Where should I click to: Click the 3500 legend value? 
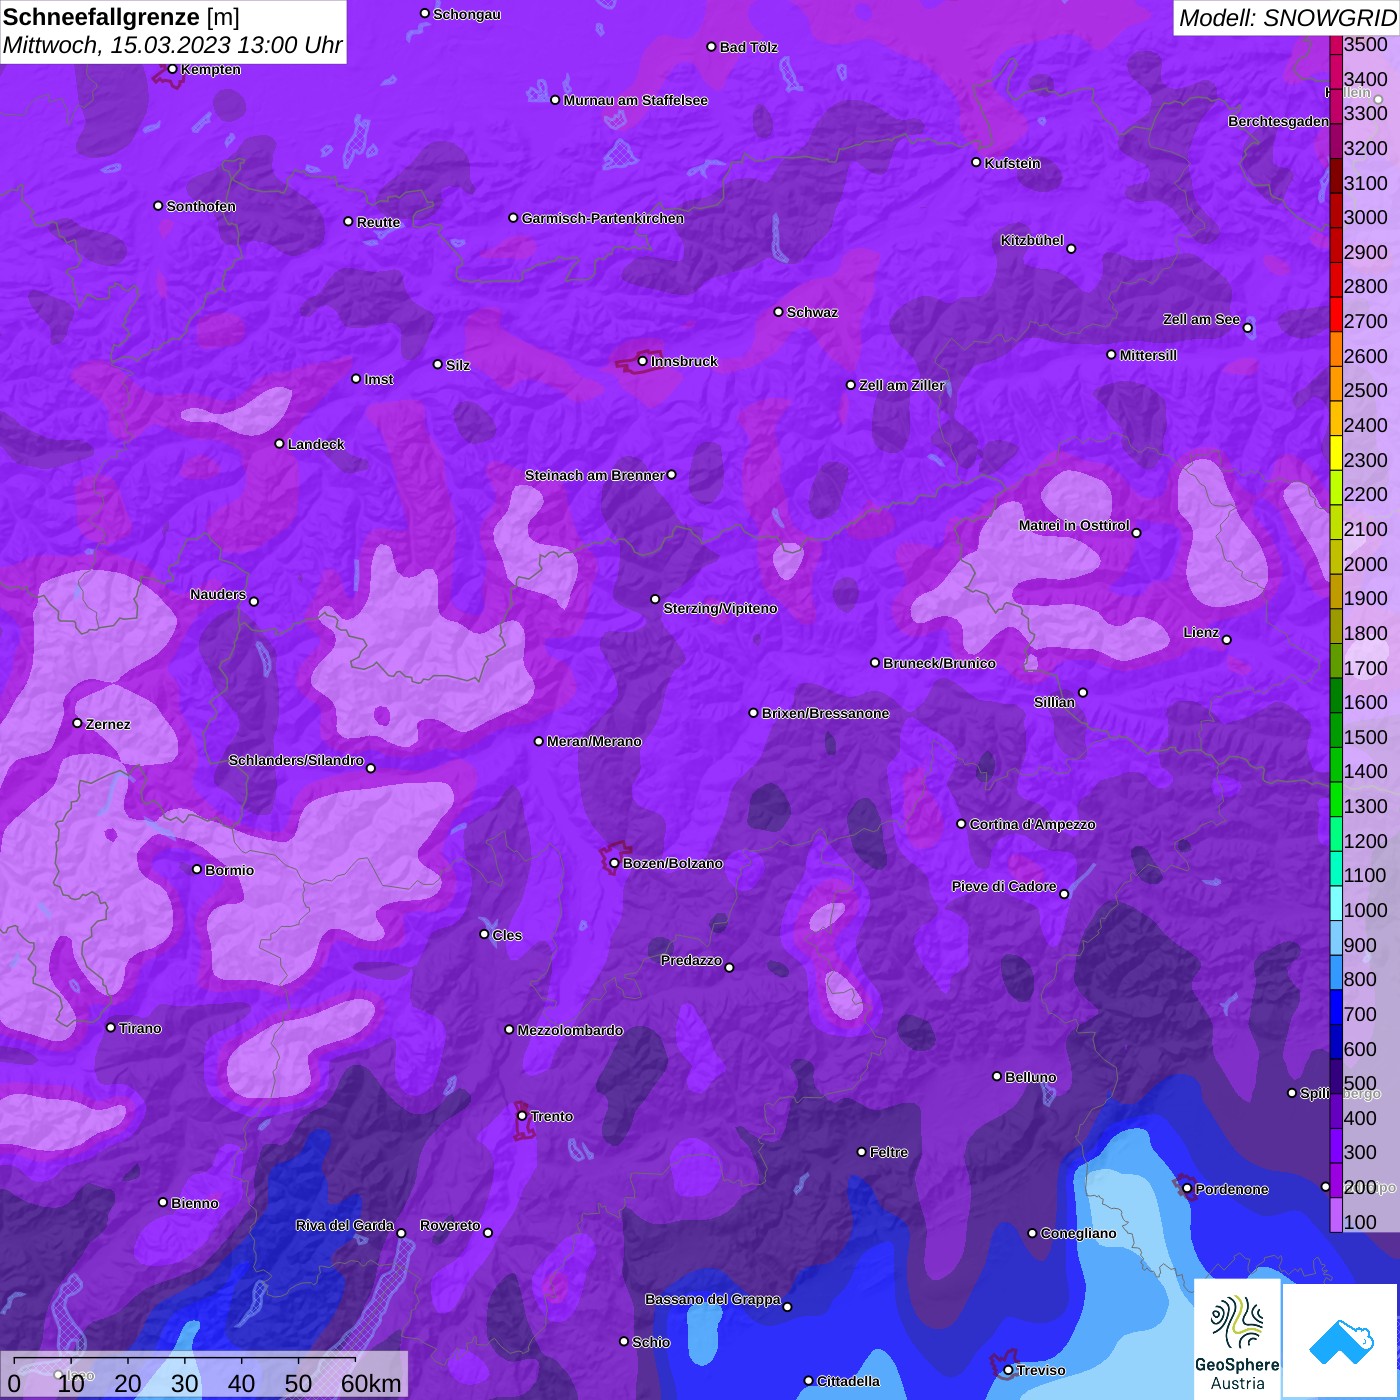(x=1366, y=44)
